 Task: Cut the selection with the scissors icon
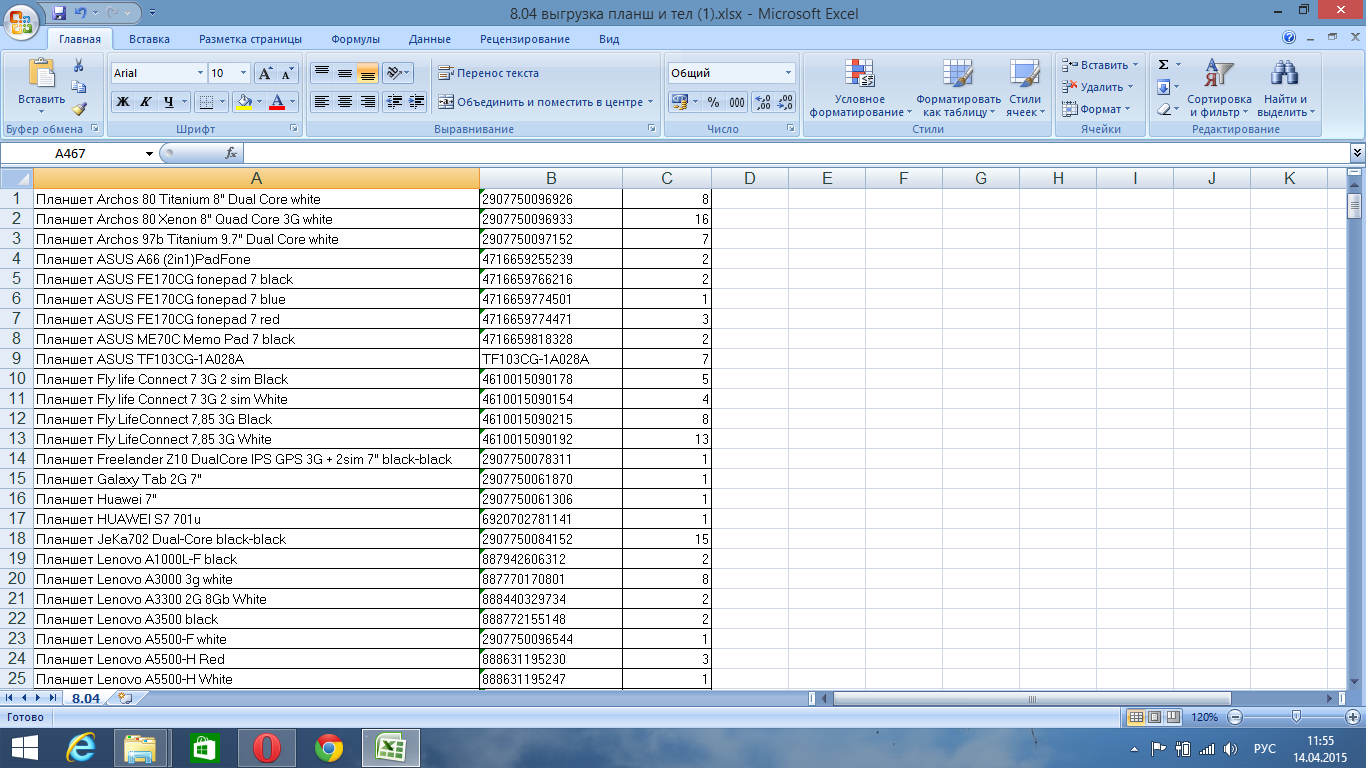79,65
